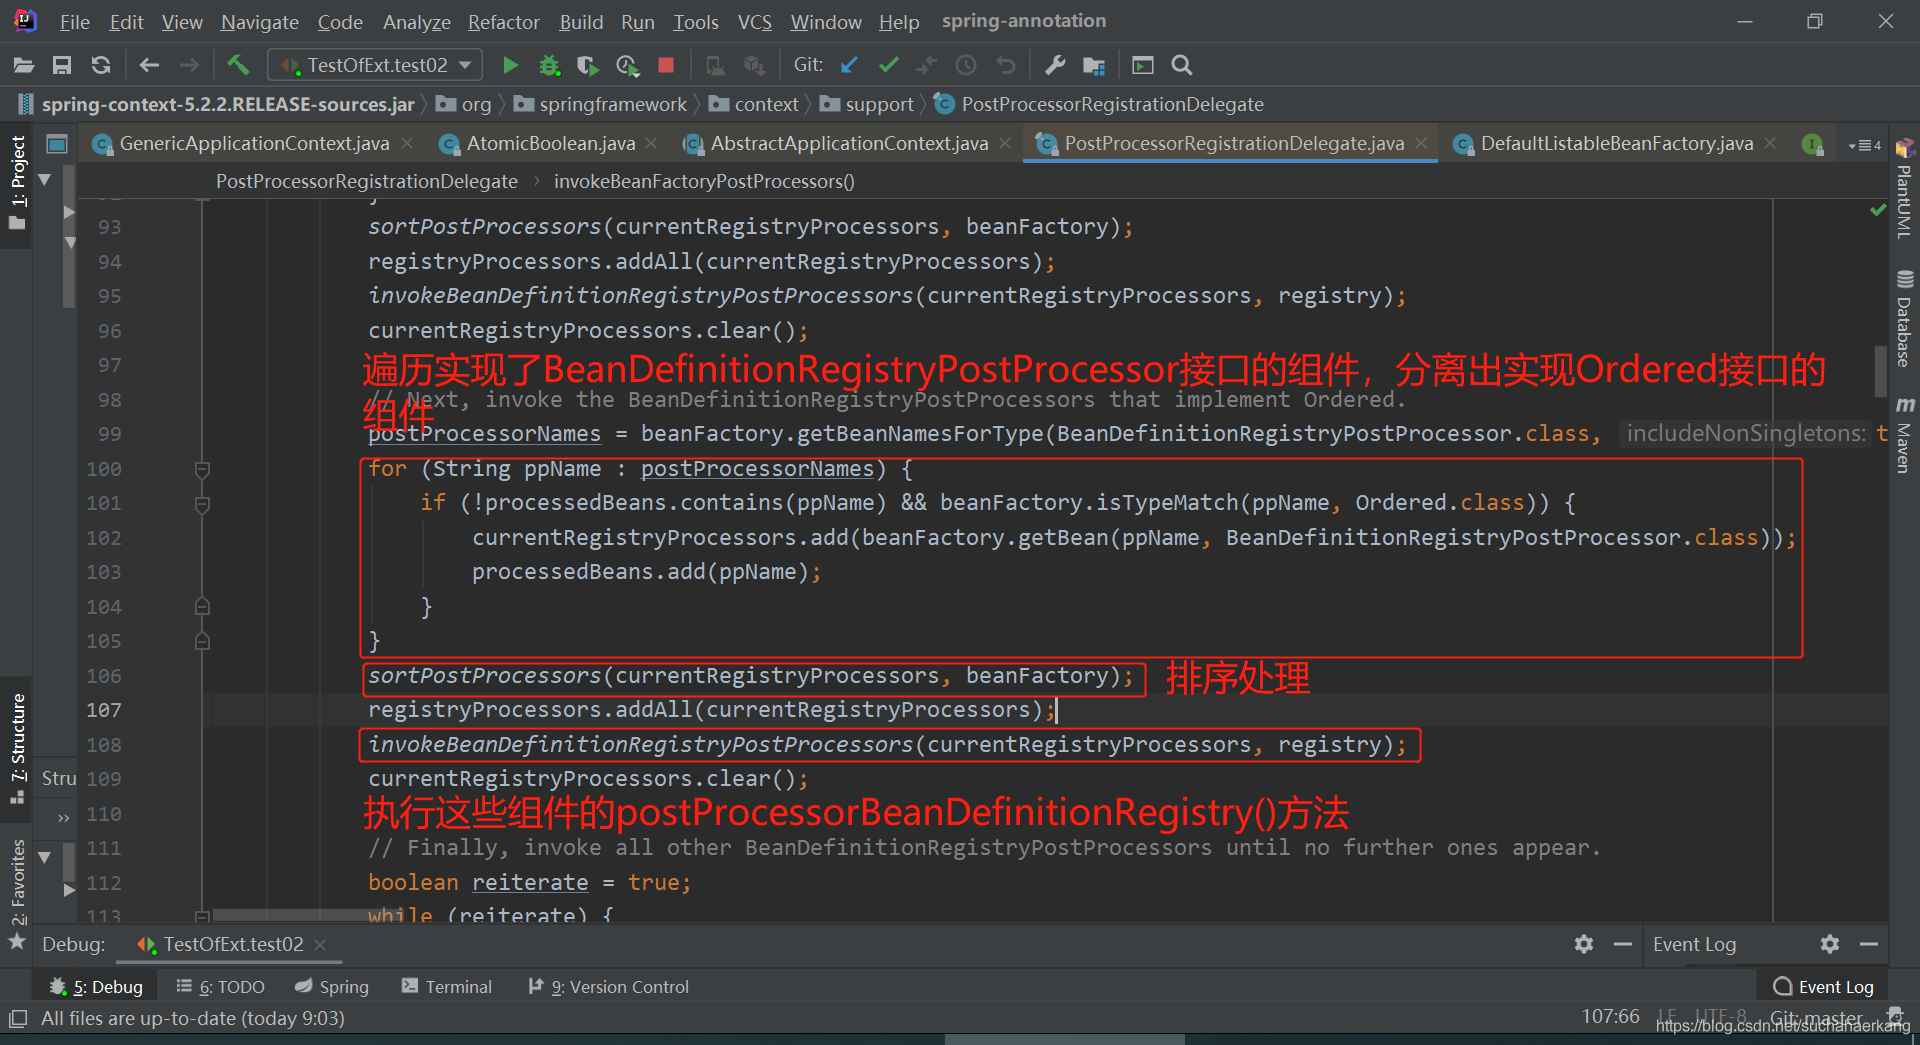
Task: Switch to DefaultListableBeanFactory.java tab
Action: (1616, 144)
